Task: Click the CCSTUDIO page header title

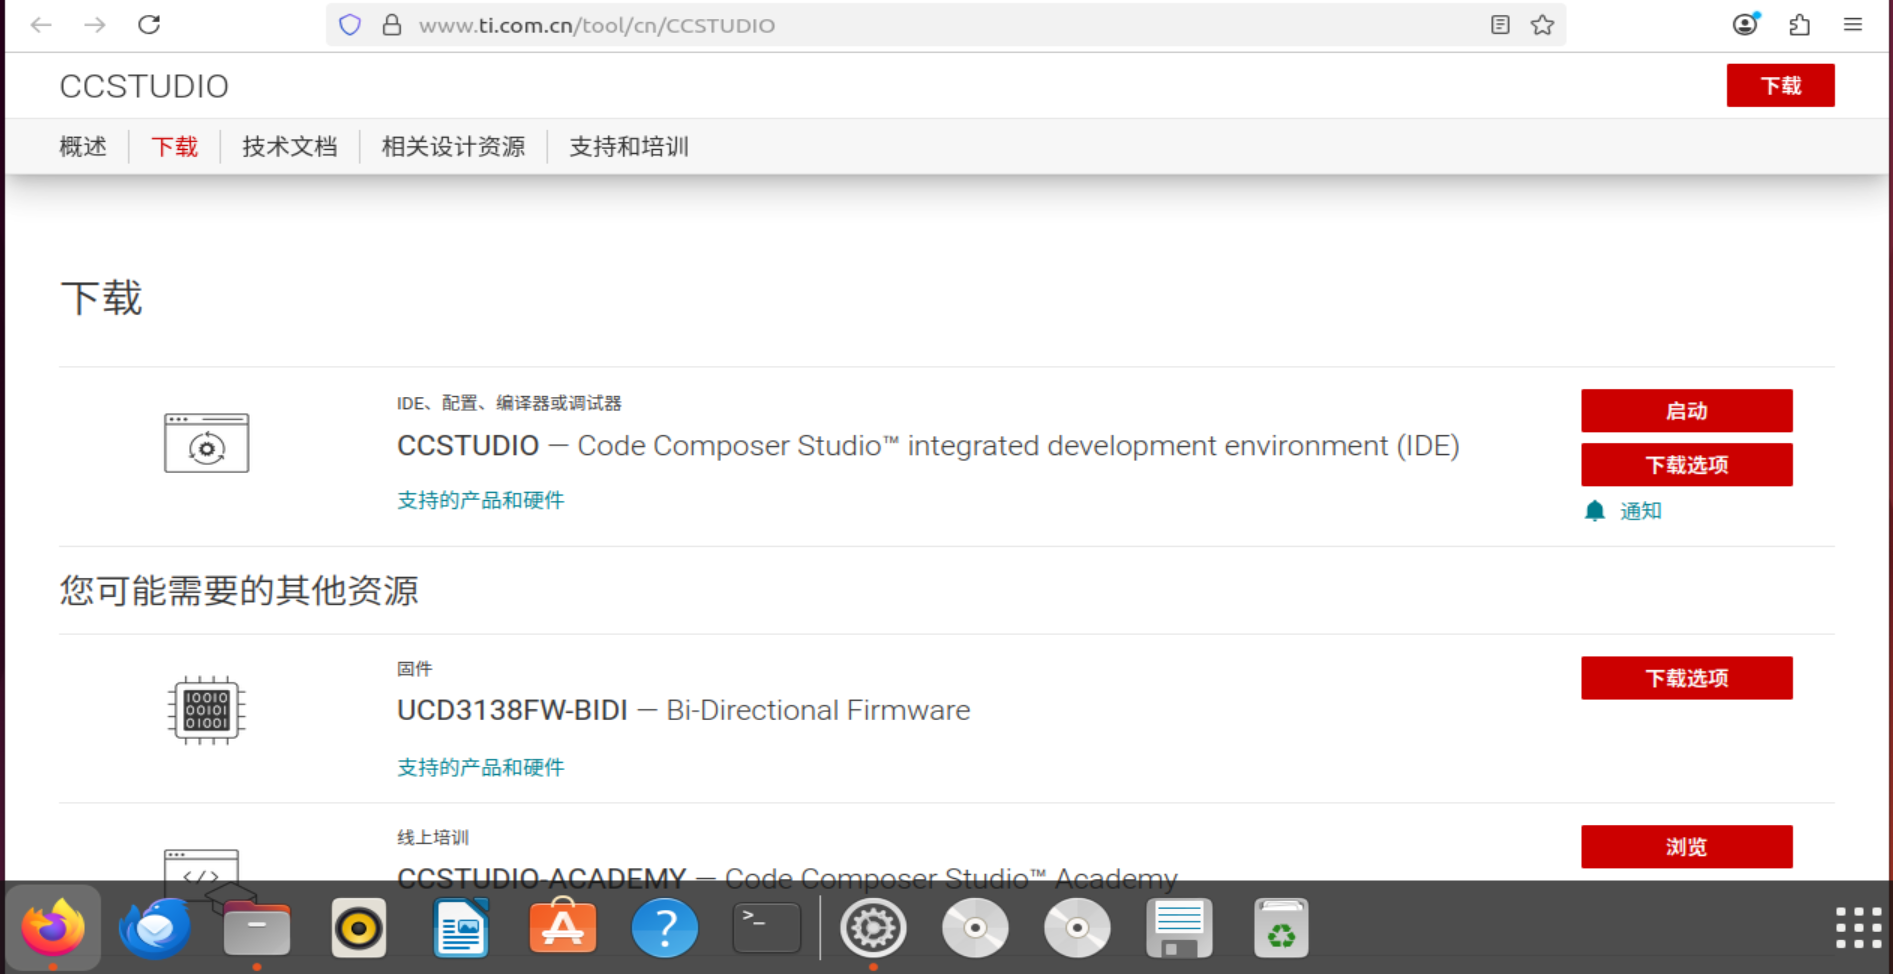Action: pos(144,86)
